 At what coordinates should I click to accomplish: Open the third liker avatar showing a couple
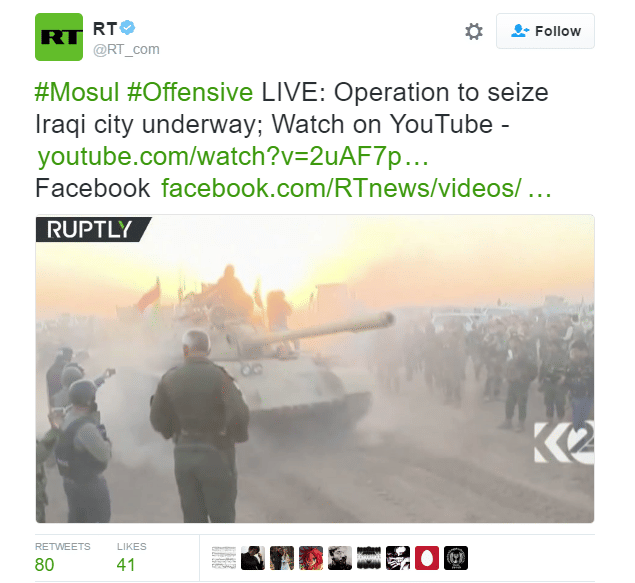pyautogui.click(x=282, y=558)
